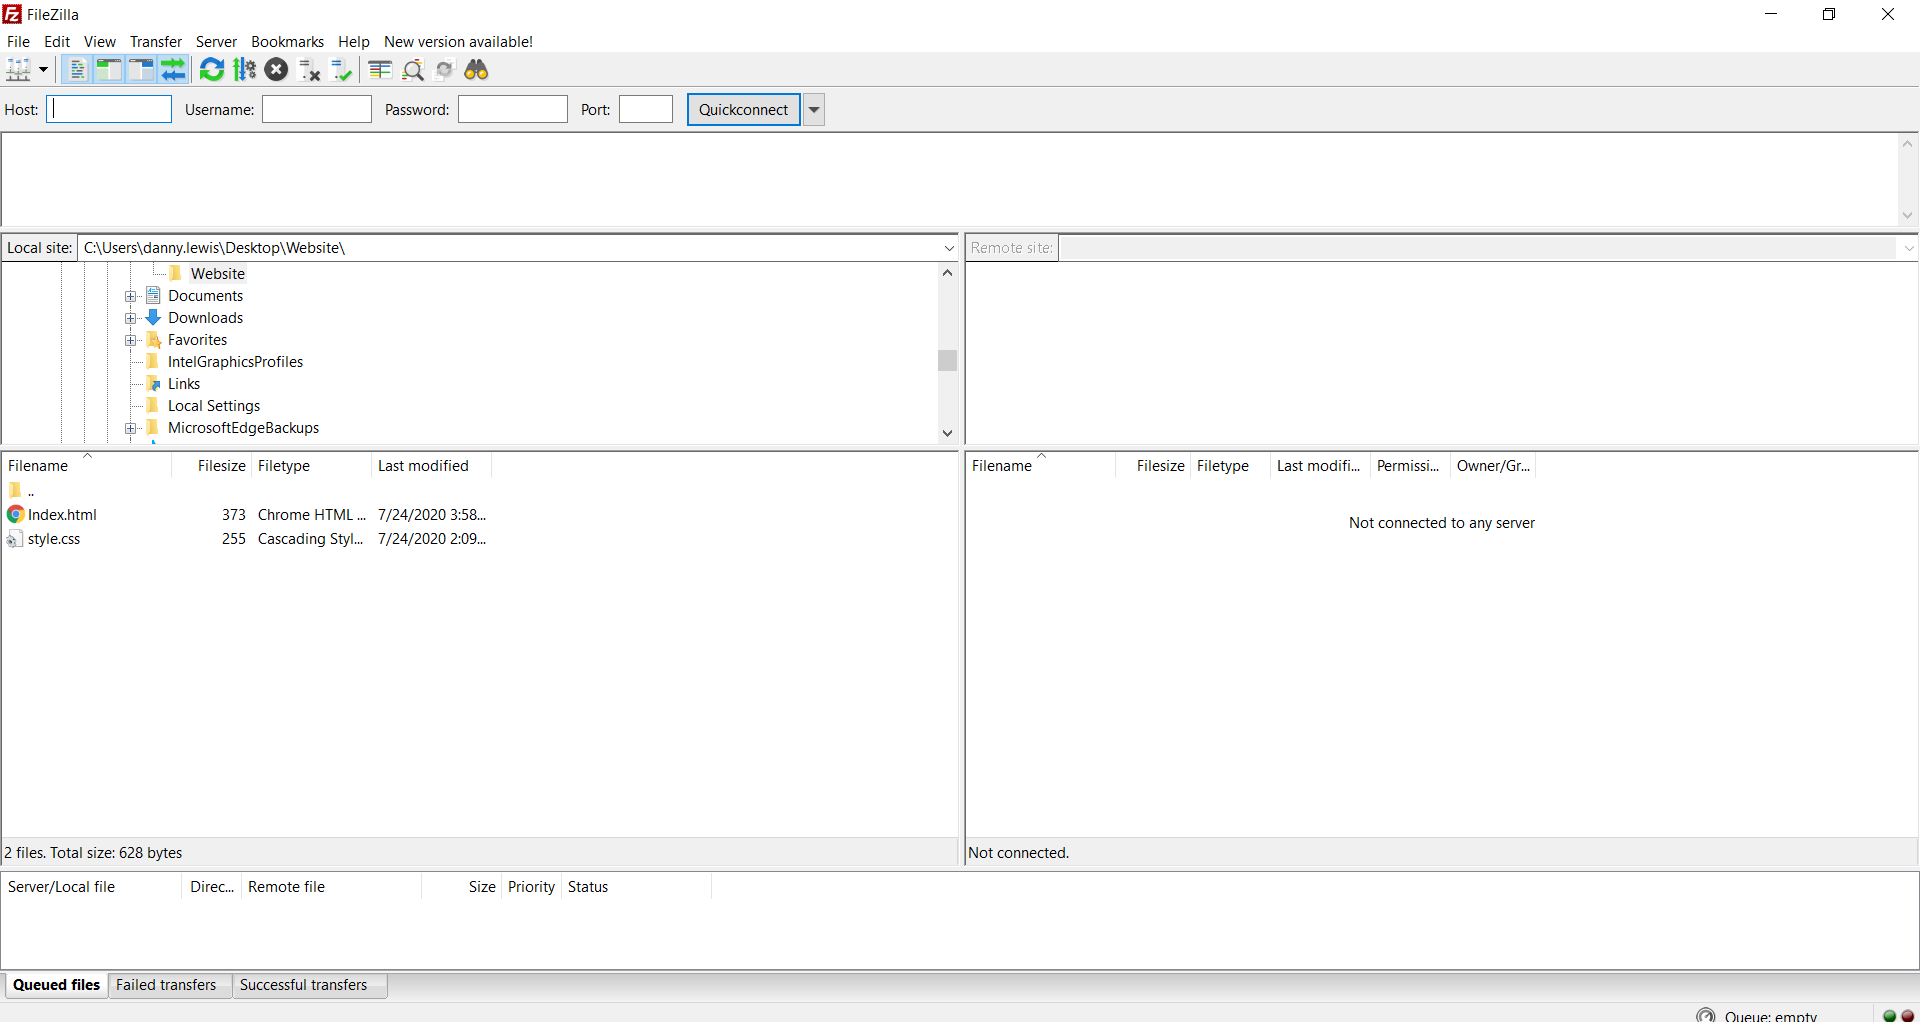Cancel the current operation
1920x1022 pixels.
pyautogui.click(x=277, y=70)
